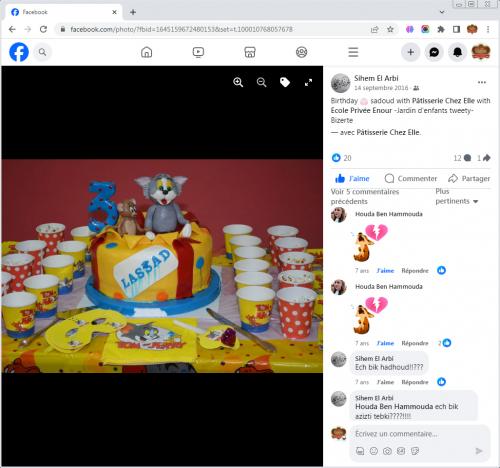Image resolution: width=500 pixels, height=468 pixels.
Task: Insert a sticker in comment
Action: click(x=415, y=451)
